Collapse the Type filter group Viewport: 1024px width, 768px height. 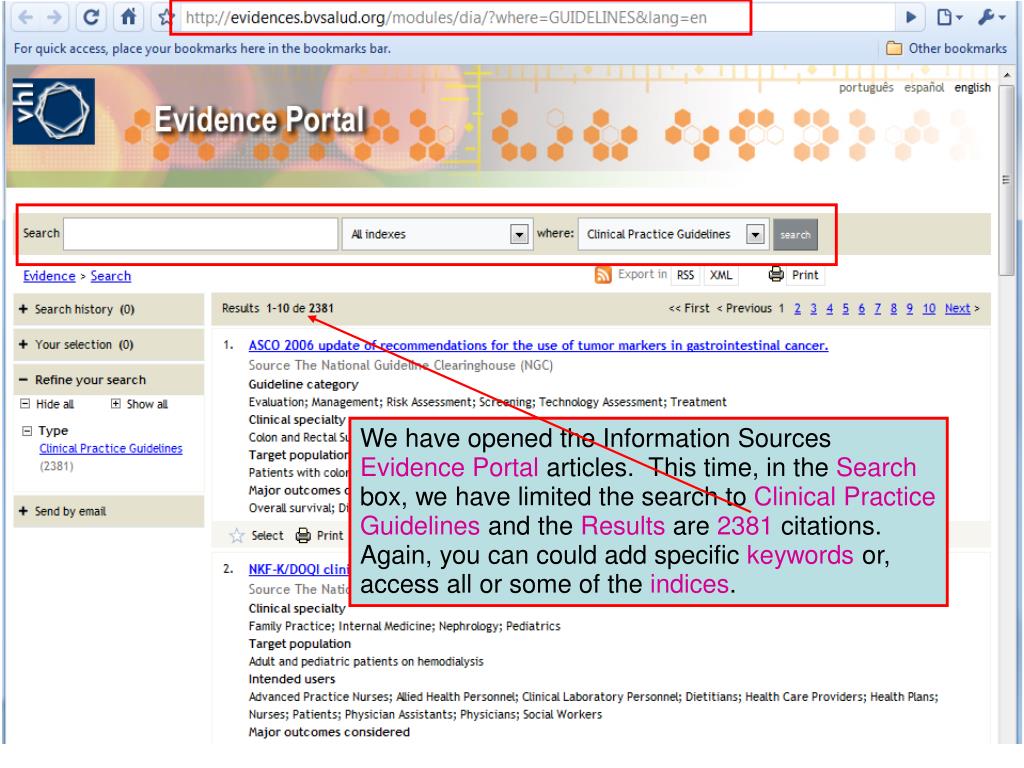(x=27, y=431)
